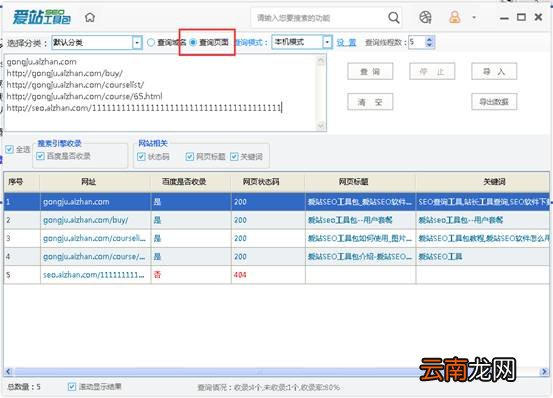Toggle the 状态码 checkbox
The height and width of the screenshot is (398, 553).
(141, 157)
